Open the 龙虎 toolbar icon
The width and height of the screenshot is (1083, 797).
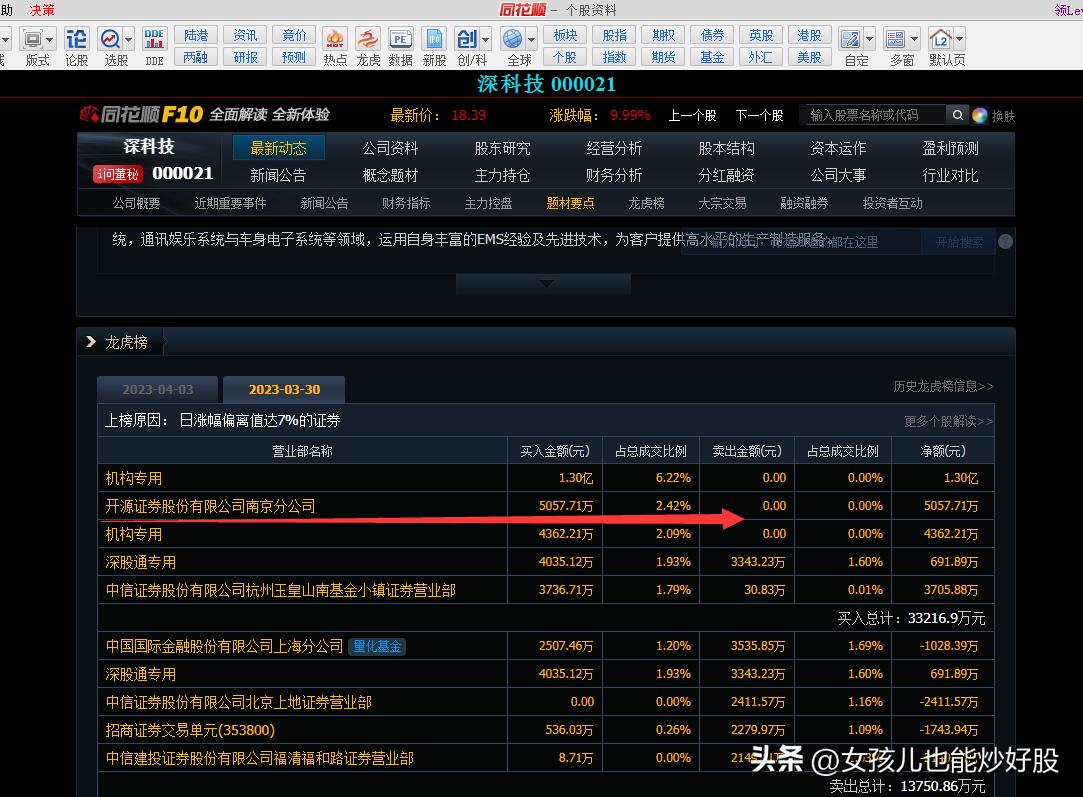click(x=368, y=40)
